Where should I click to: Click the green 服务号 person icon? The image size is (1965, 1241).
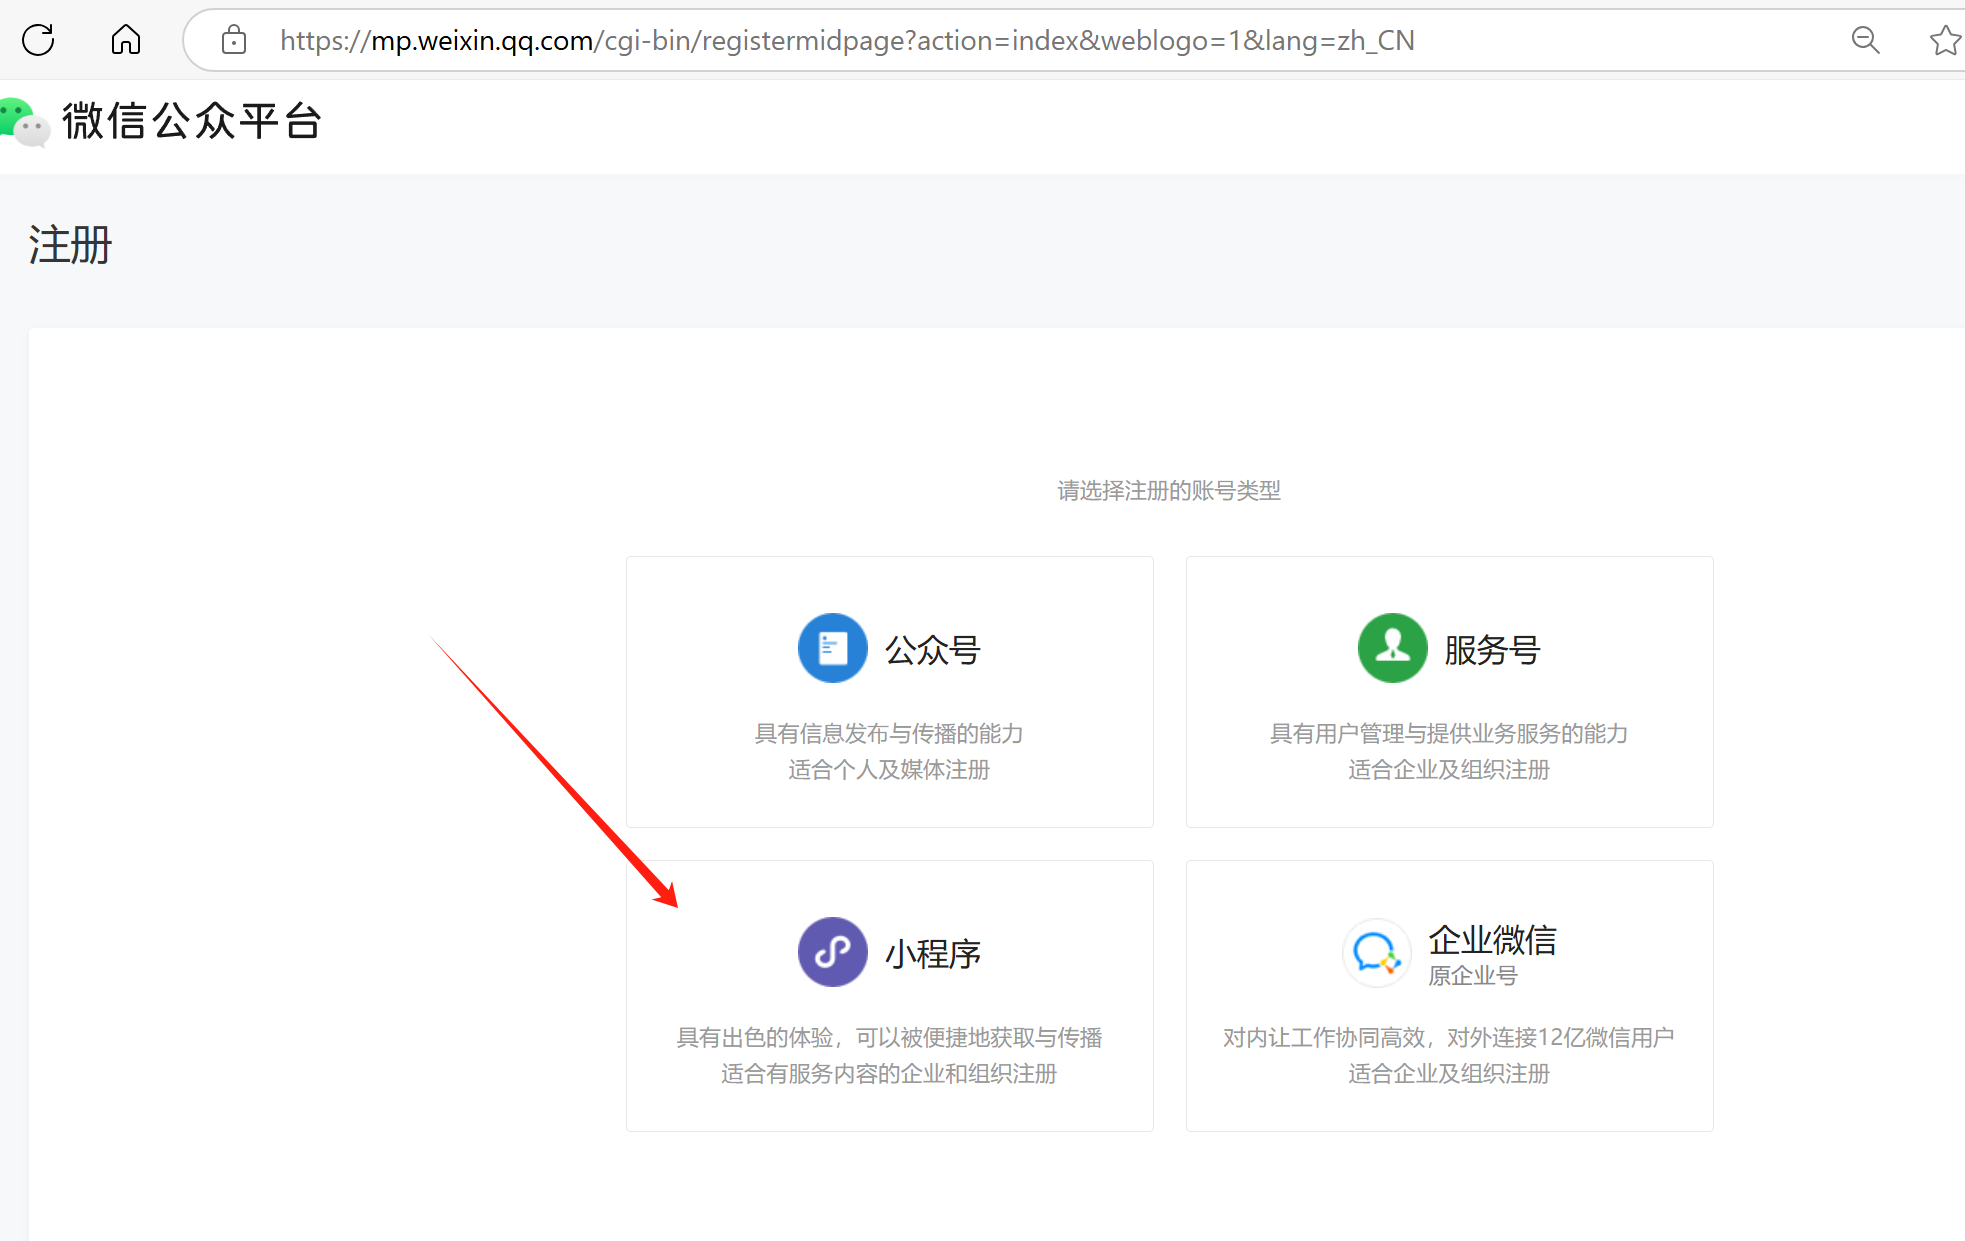coord(1392,648)
